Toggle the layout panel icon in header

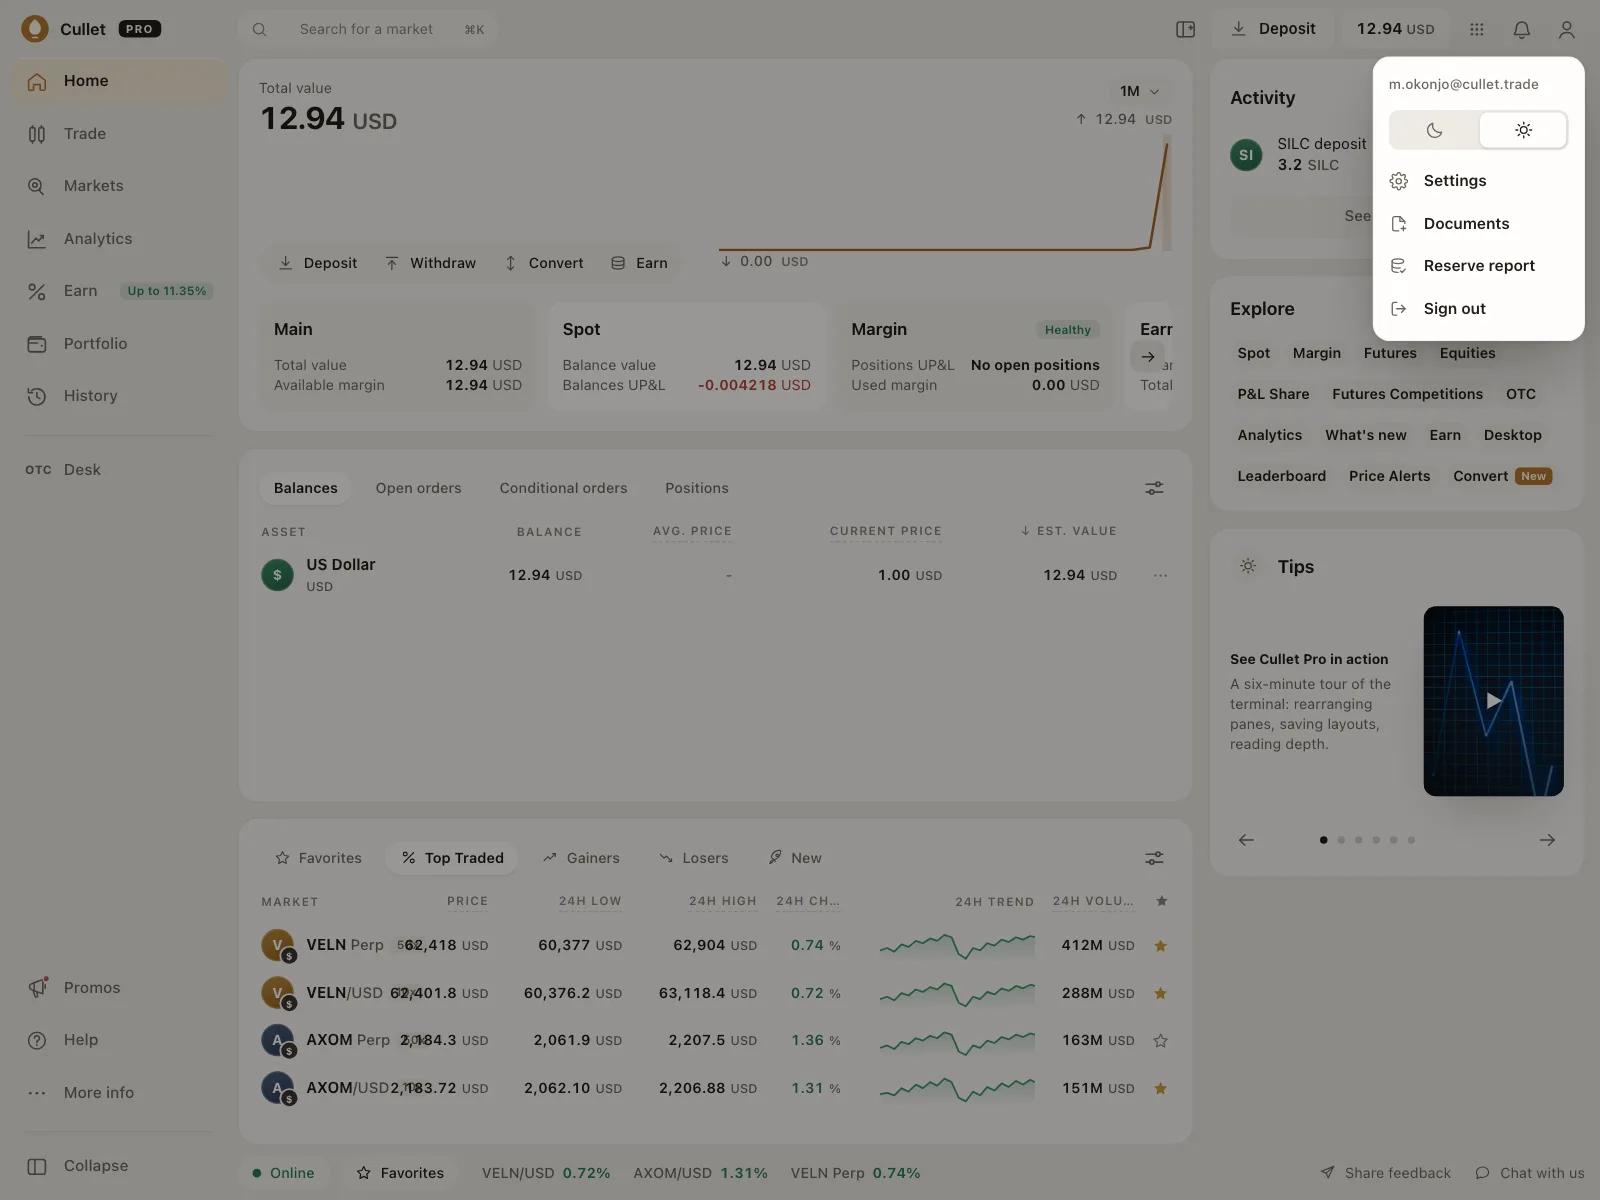[1186, 29]
